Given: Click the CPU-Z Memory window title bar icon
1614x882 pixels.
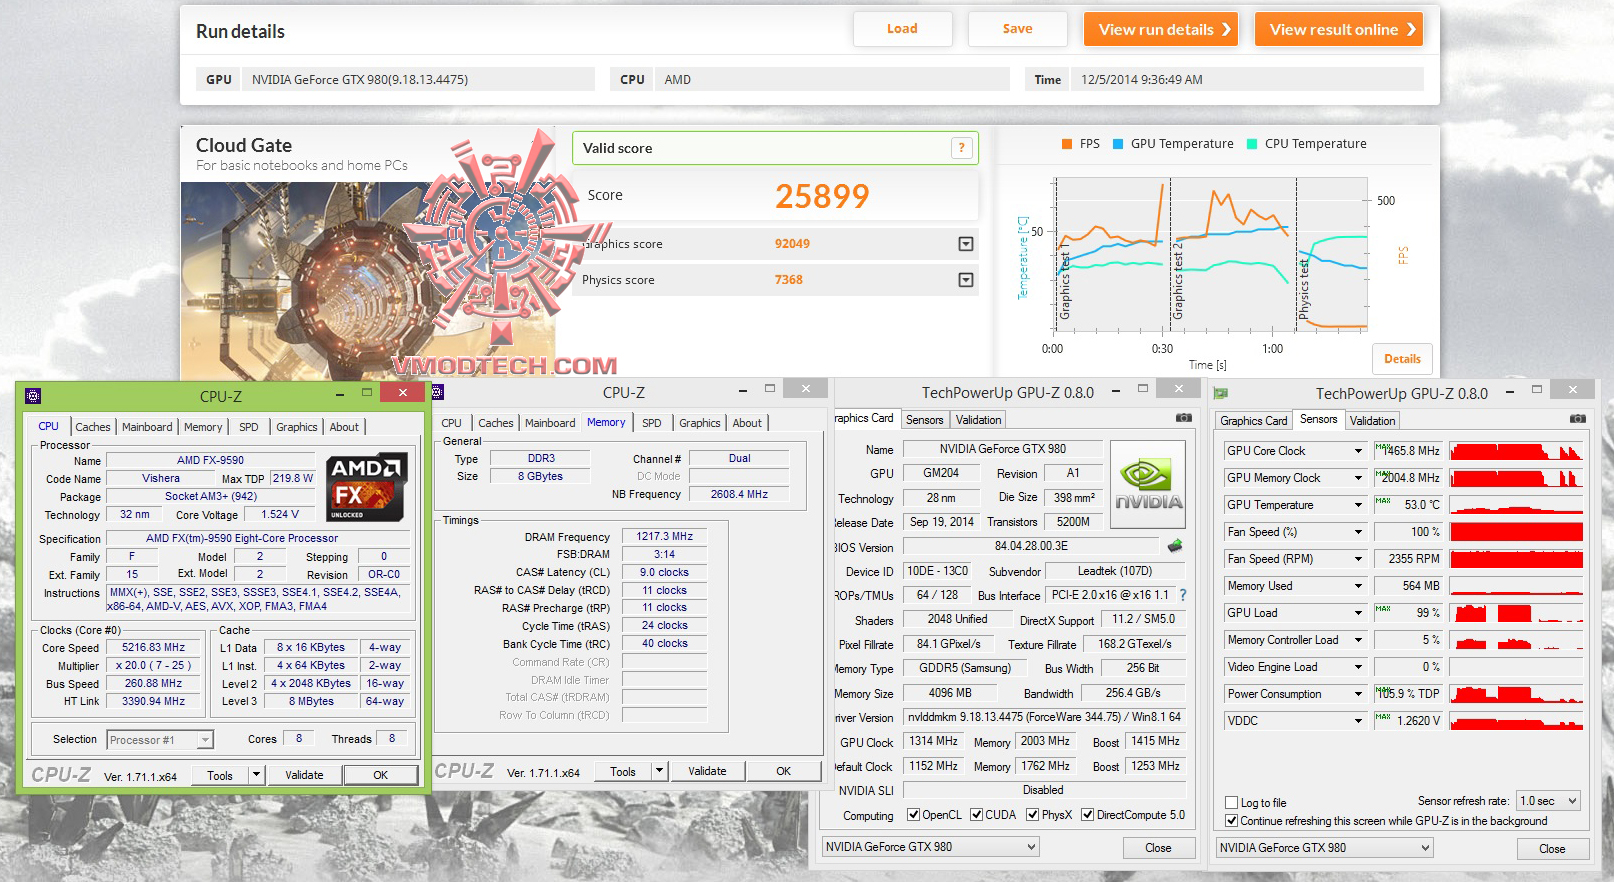Looking at the screenshot, I should (x=437, y=392).
